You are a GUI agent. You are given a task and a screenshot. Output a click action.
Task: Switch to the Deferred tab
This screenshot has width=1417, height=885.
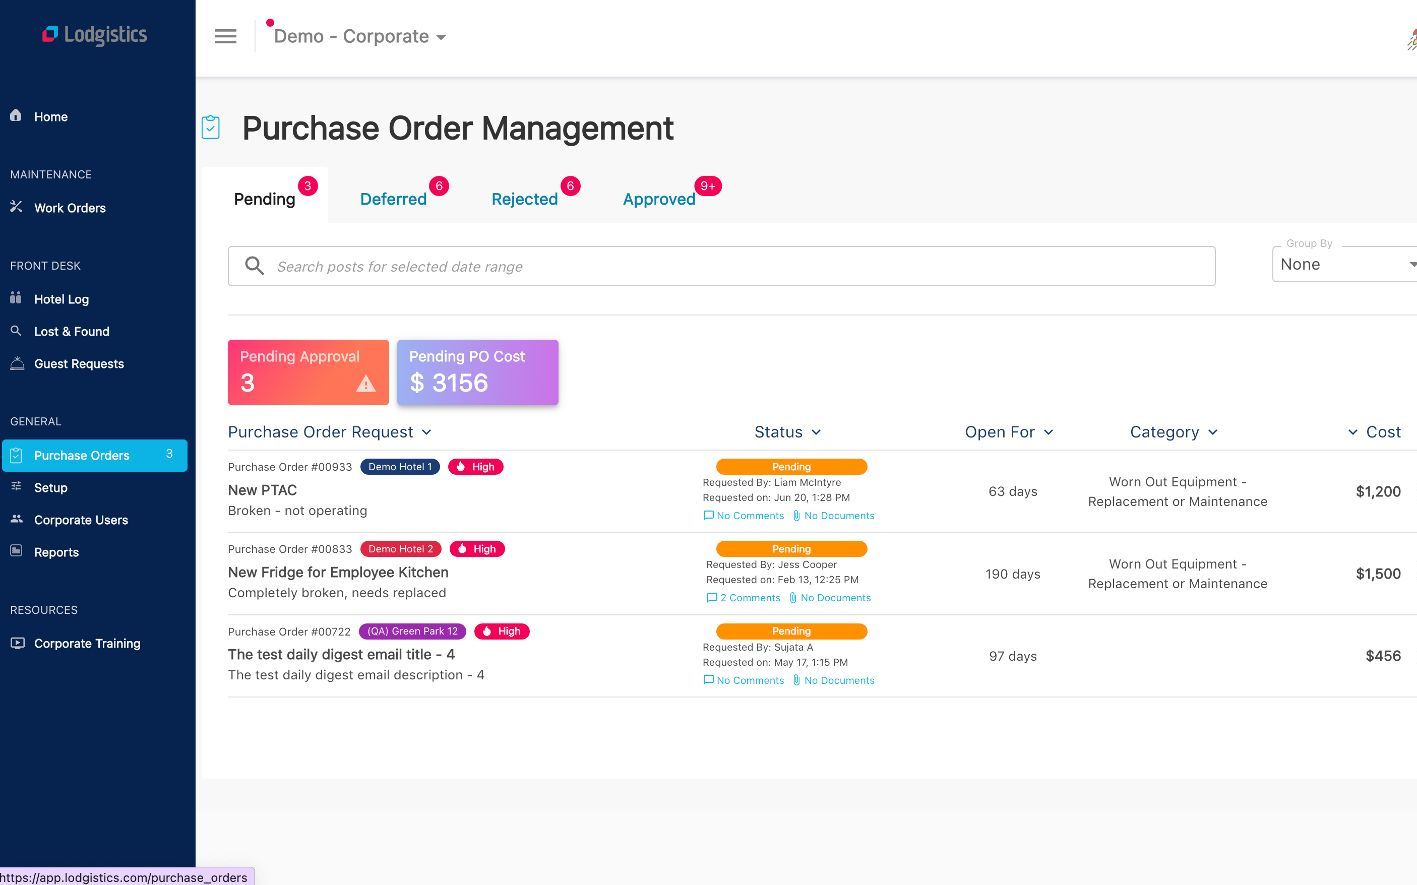click(x=393, y=199)
